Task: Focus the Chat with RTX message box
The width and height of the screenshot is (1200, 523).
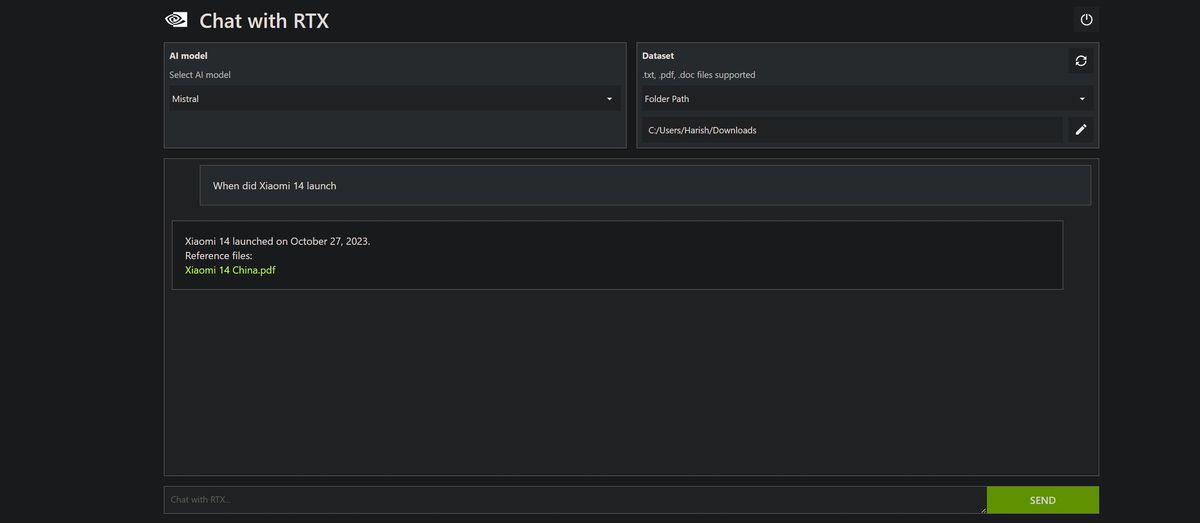Action: coord(575,500)
